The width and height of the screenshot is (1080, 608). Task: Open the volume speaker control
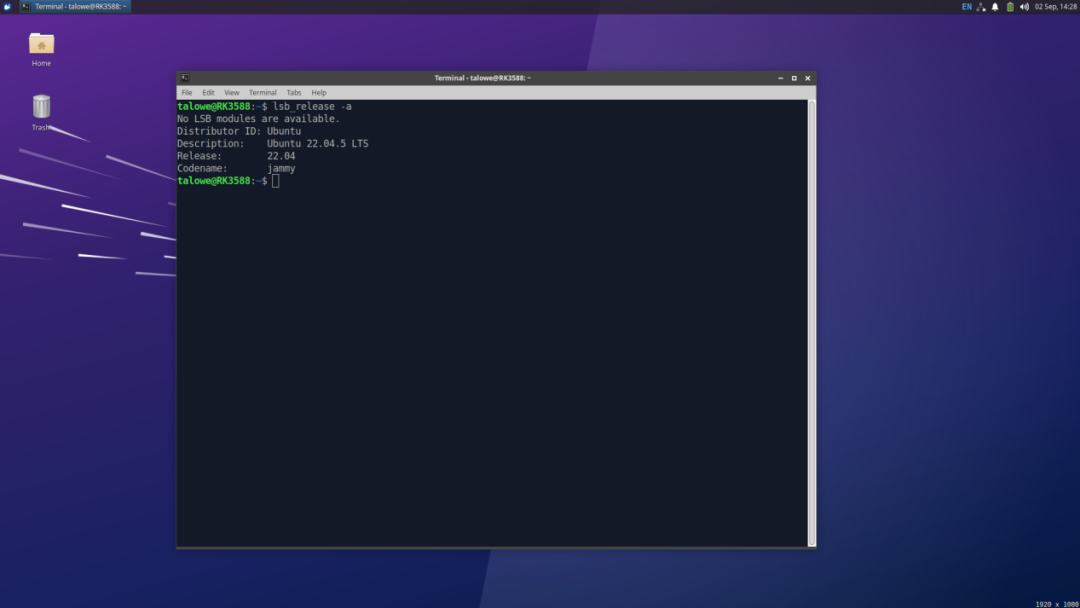tap(1024, 7)
